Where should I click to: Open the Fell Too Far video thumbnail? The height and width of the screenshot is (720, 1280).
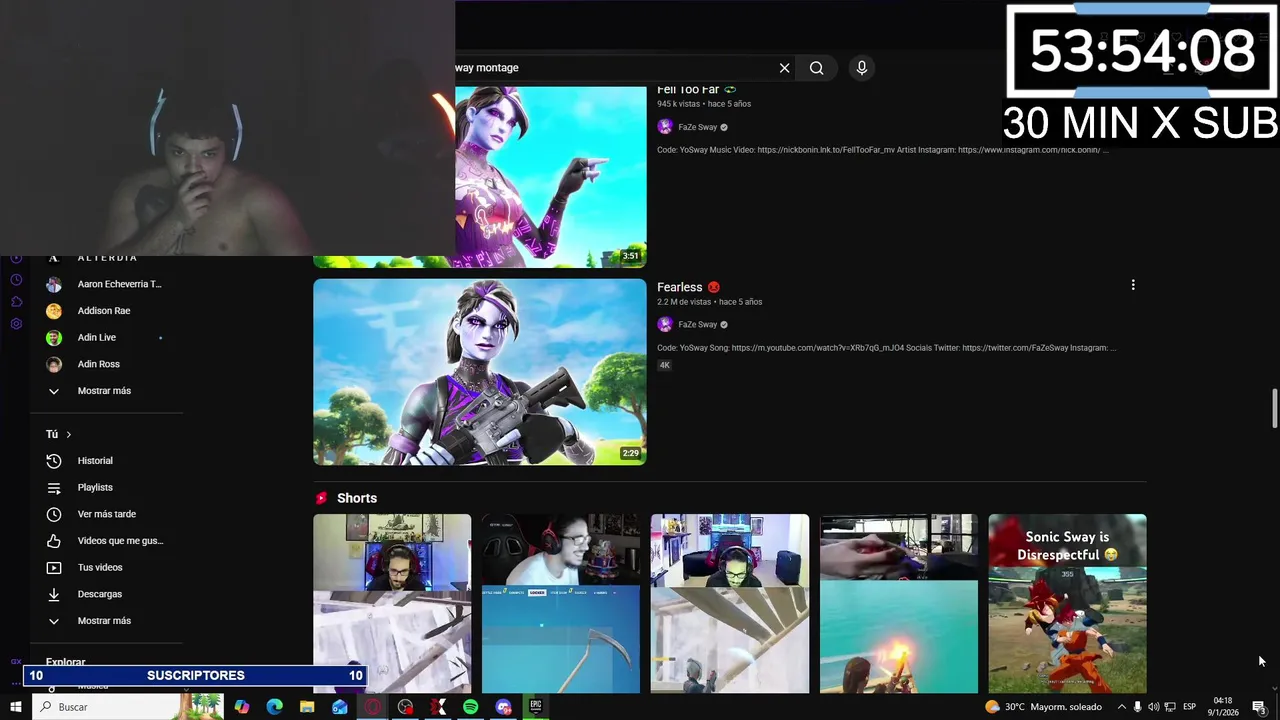551,177
